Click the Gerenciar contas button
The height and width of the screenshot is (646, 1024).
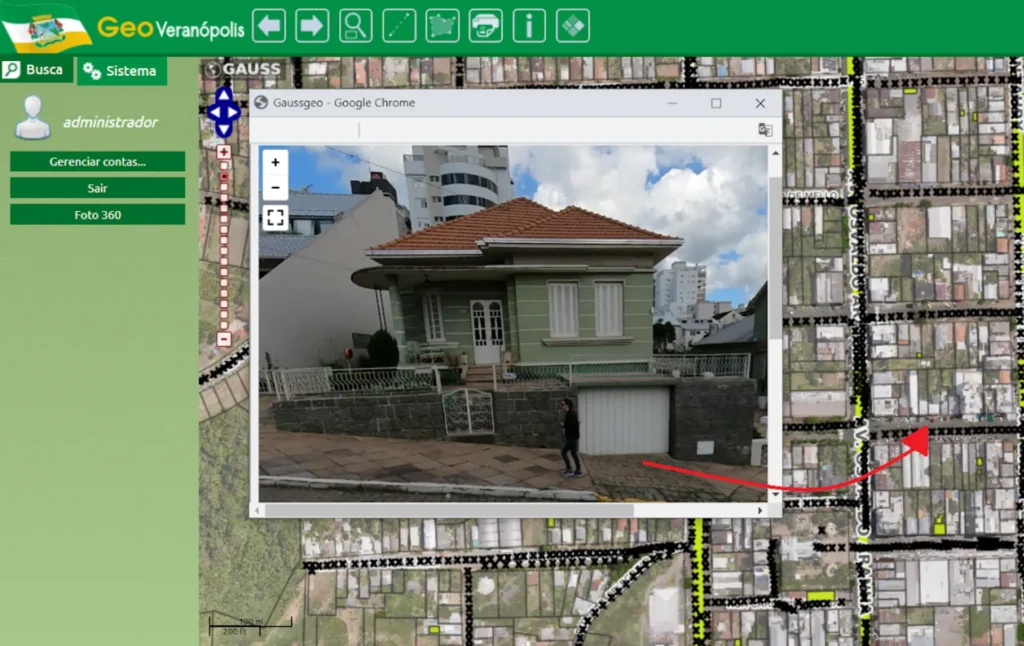(x=97, y=162)
